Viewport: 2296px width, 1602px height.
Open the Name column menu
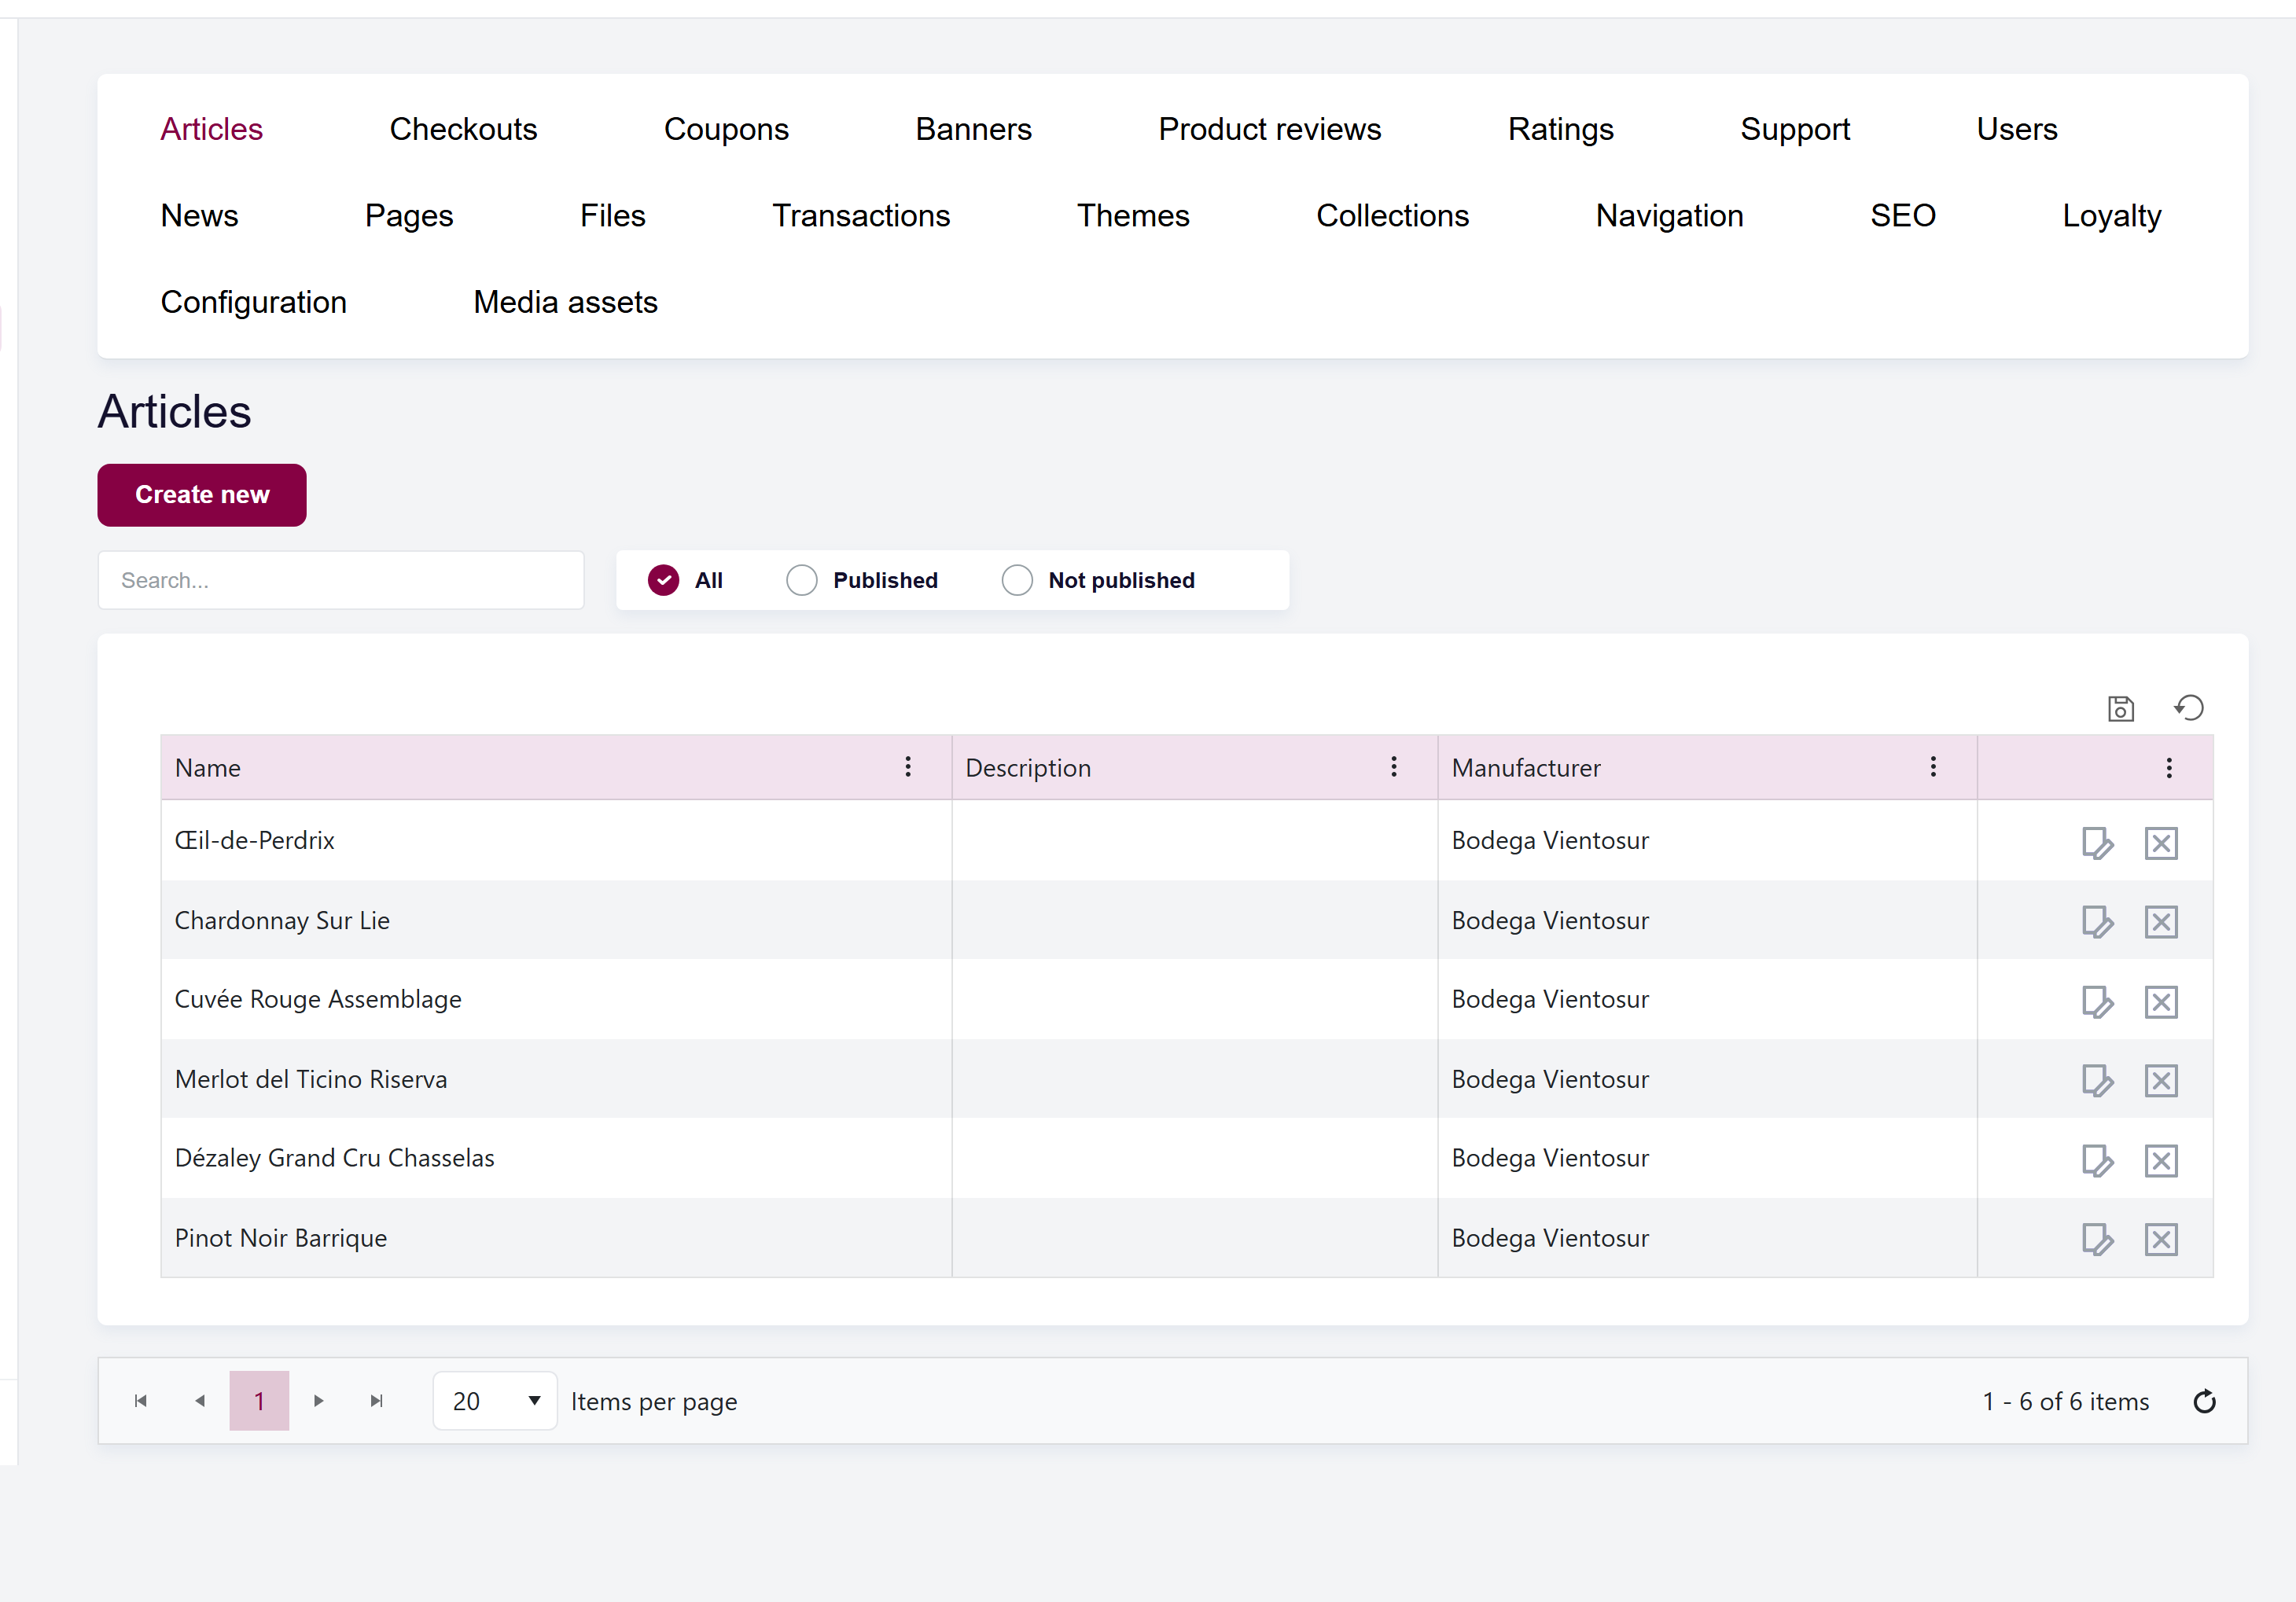coord(908,767)
